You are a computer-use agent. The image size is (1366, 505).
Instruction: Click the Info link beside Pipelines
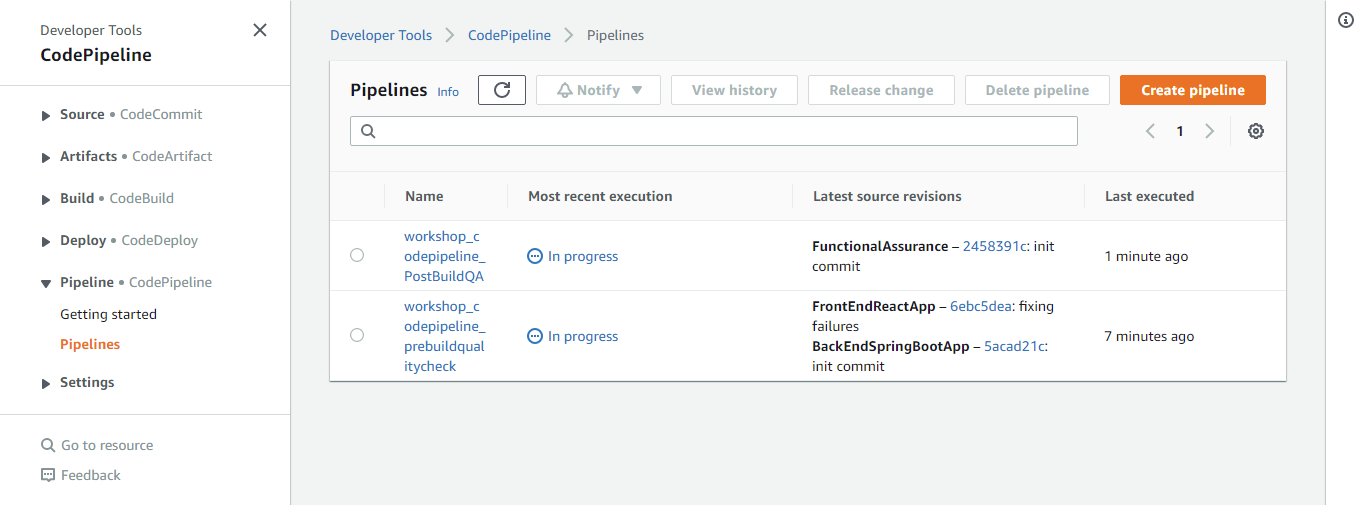point(448,91)
